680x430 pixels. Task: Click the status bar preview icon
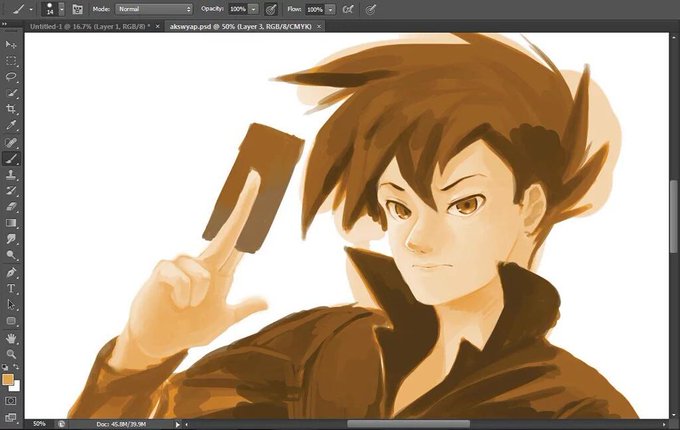(x=62, y=424)
